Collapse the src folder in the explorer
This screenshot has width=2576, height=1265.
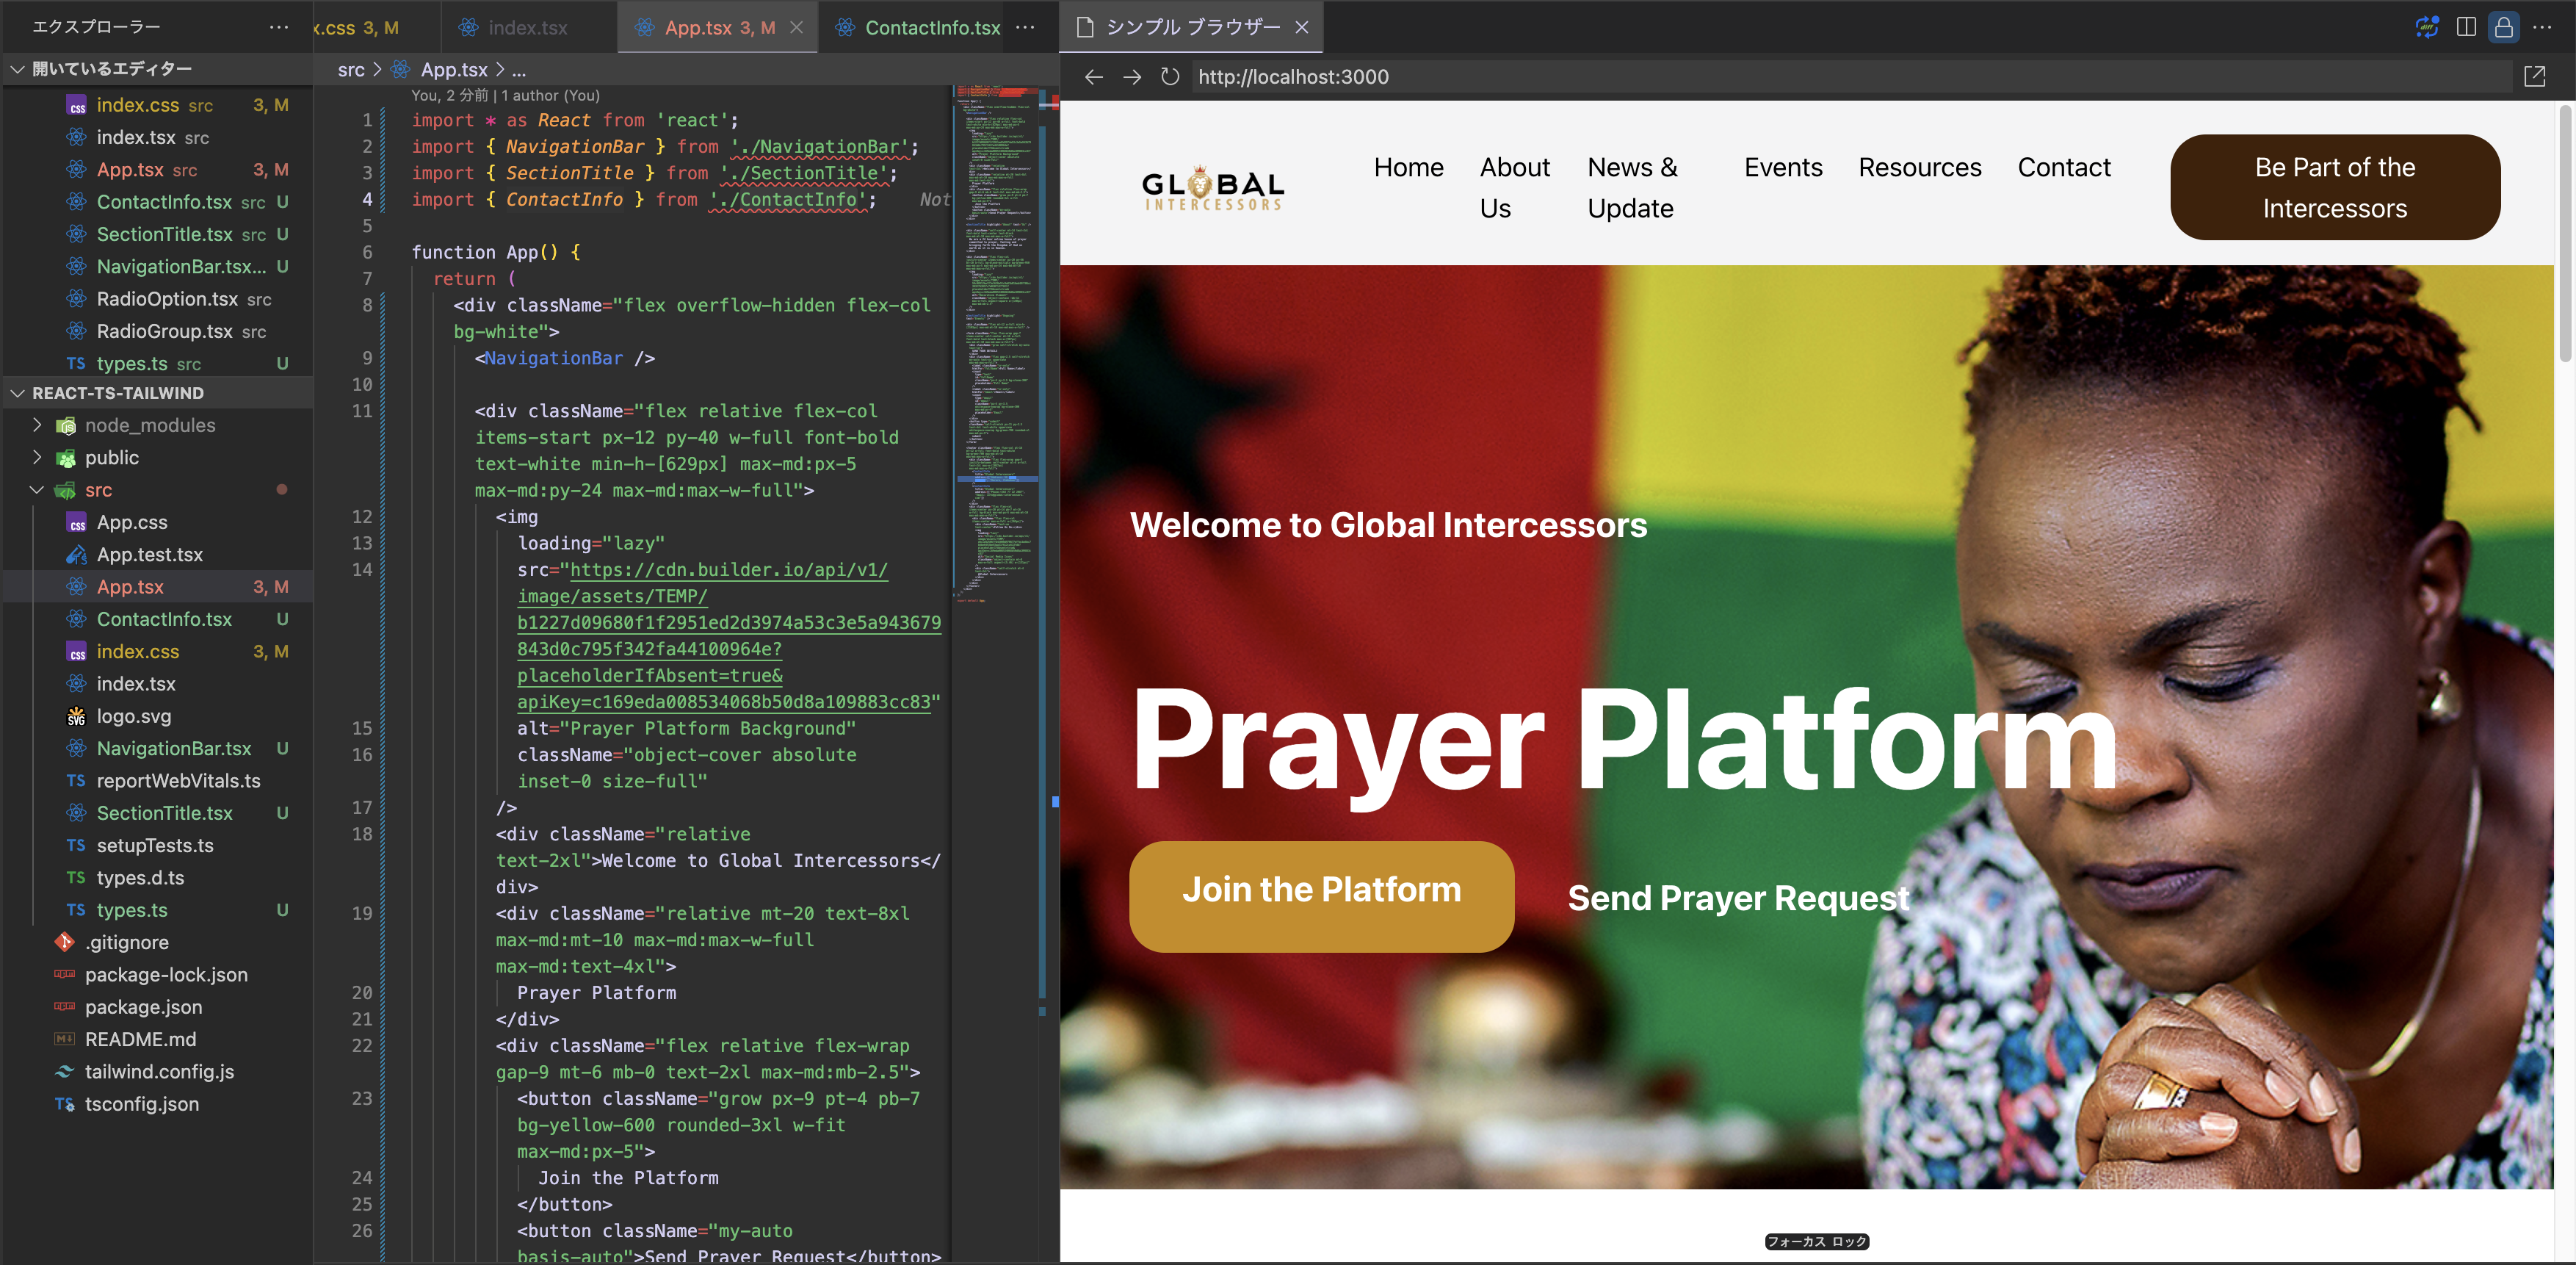(37, 490)
